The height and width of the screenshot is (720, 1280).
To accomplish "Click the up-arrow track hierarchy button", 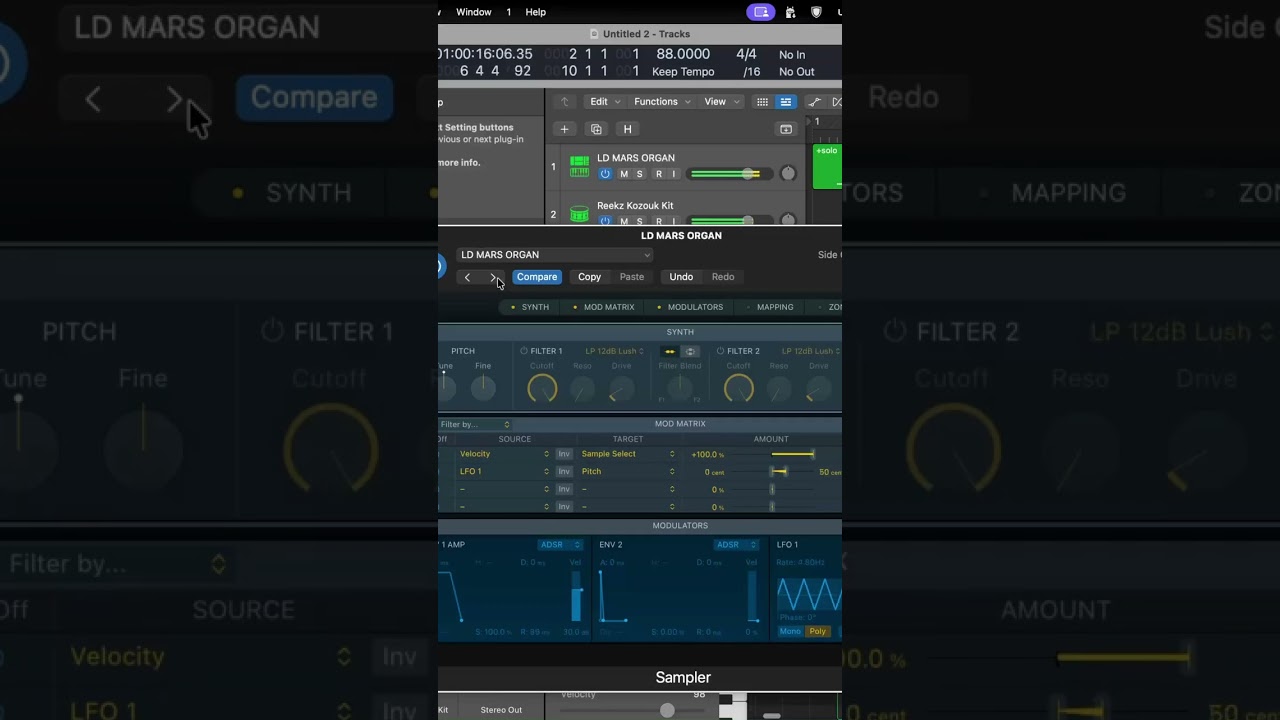I will [564, 102].
